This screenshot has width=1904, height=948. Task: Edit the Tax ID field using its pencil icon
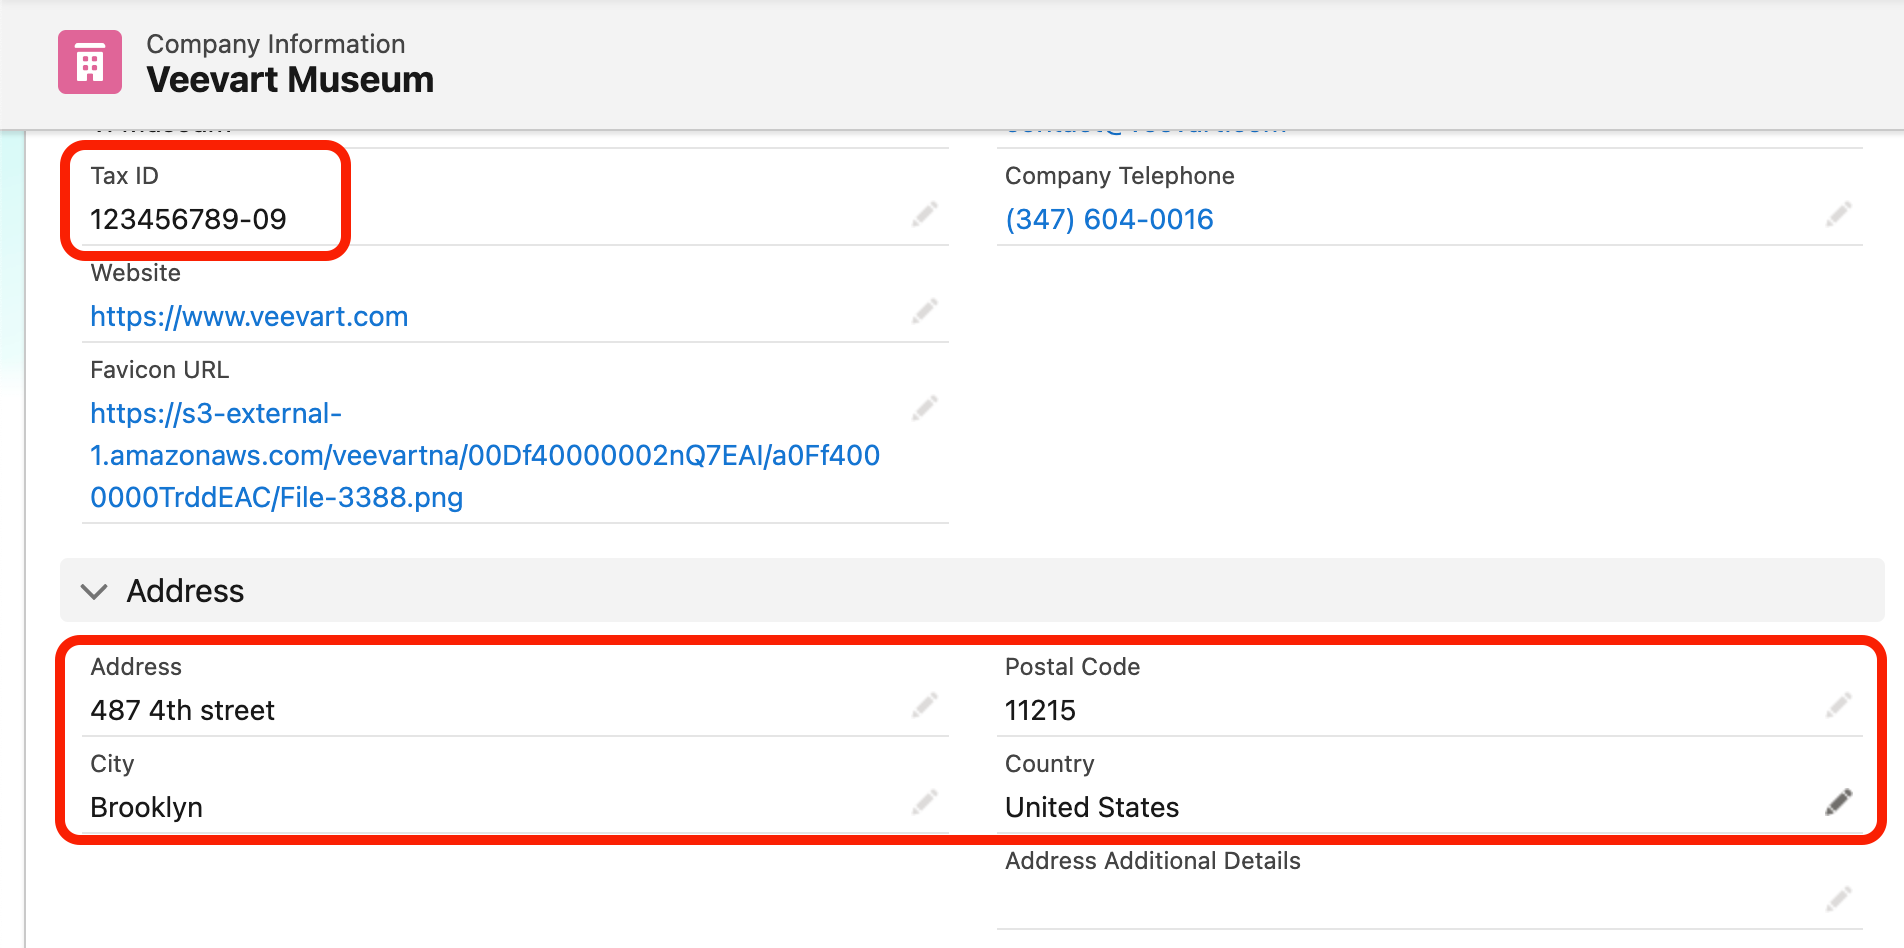click(x=925, y=215)
